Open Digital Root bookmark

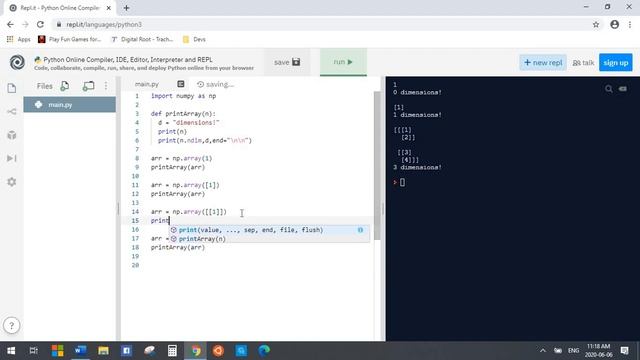point(142,39)
